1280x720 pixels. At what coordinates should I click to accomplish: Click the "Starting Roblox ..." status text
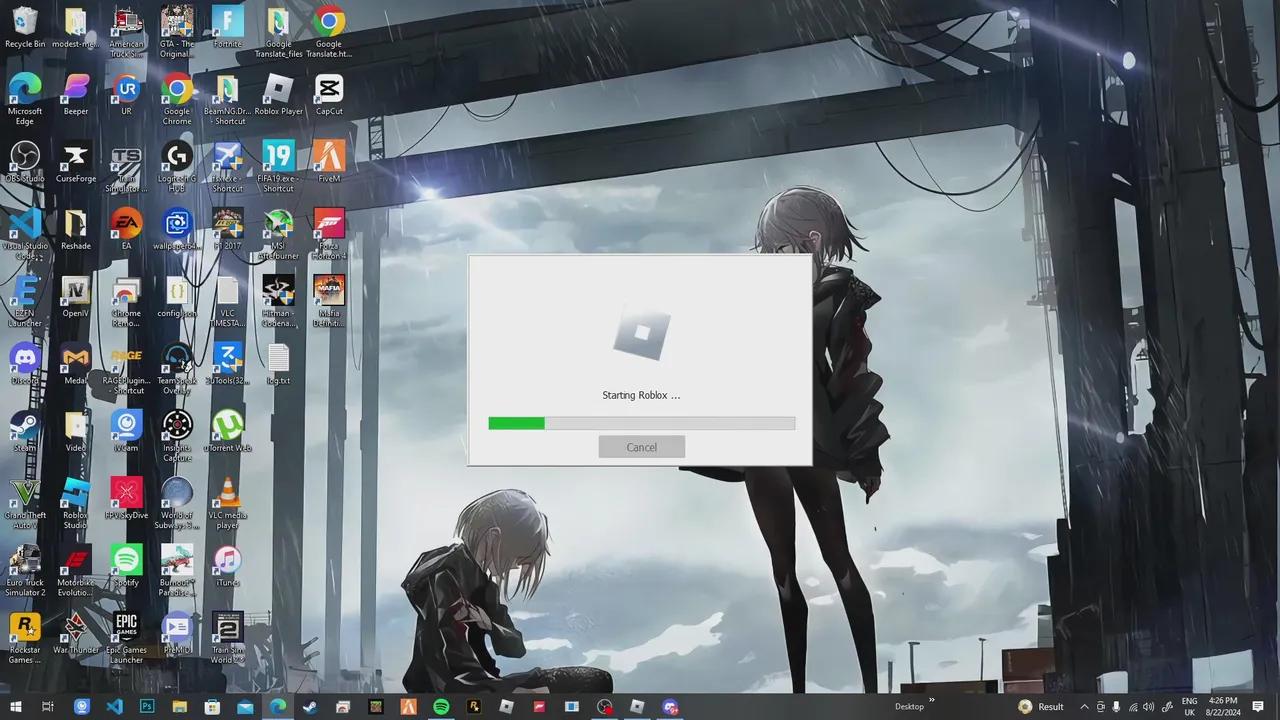(x=641, y=395)
